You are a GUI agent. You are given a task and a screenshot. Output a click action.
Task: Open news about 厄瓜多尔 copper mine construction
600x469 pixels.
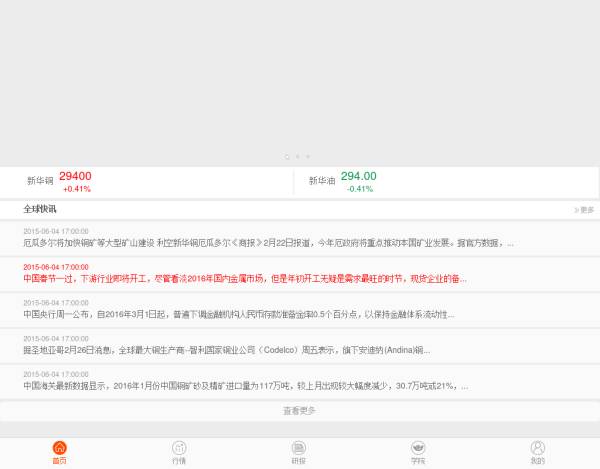[300, 238]
